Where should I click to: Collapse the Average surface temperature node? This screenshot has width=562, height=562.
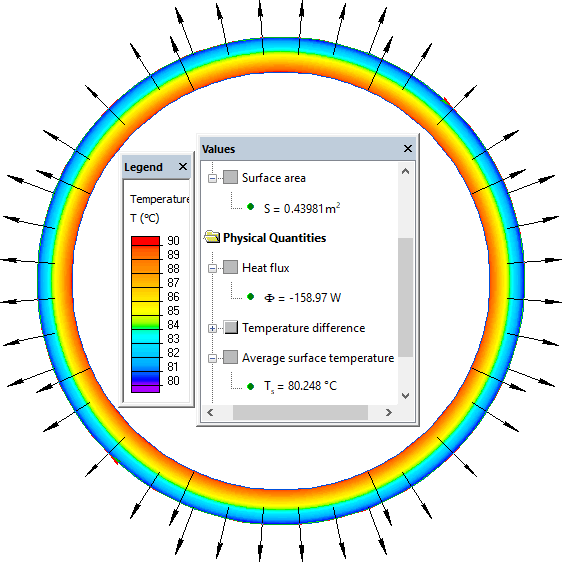(x=213, y=358)
